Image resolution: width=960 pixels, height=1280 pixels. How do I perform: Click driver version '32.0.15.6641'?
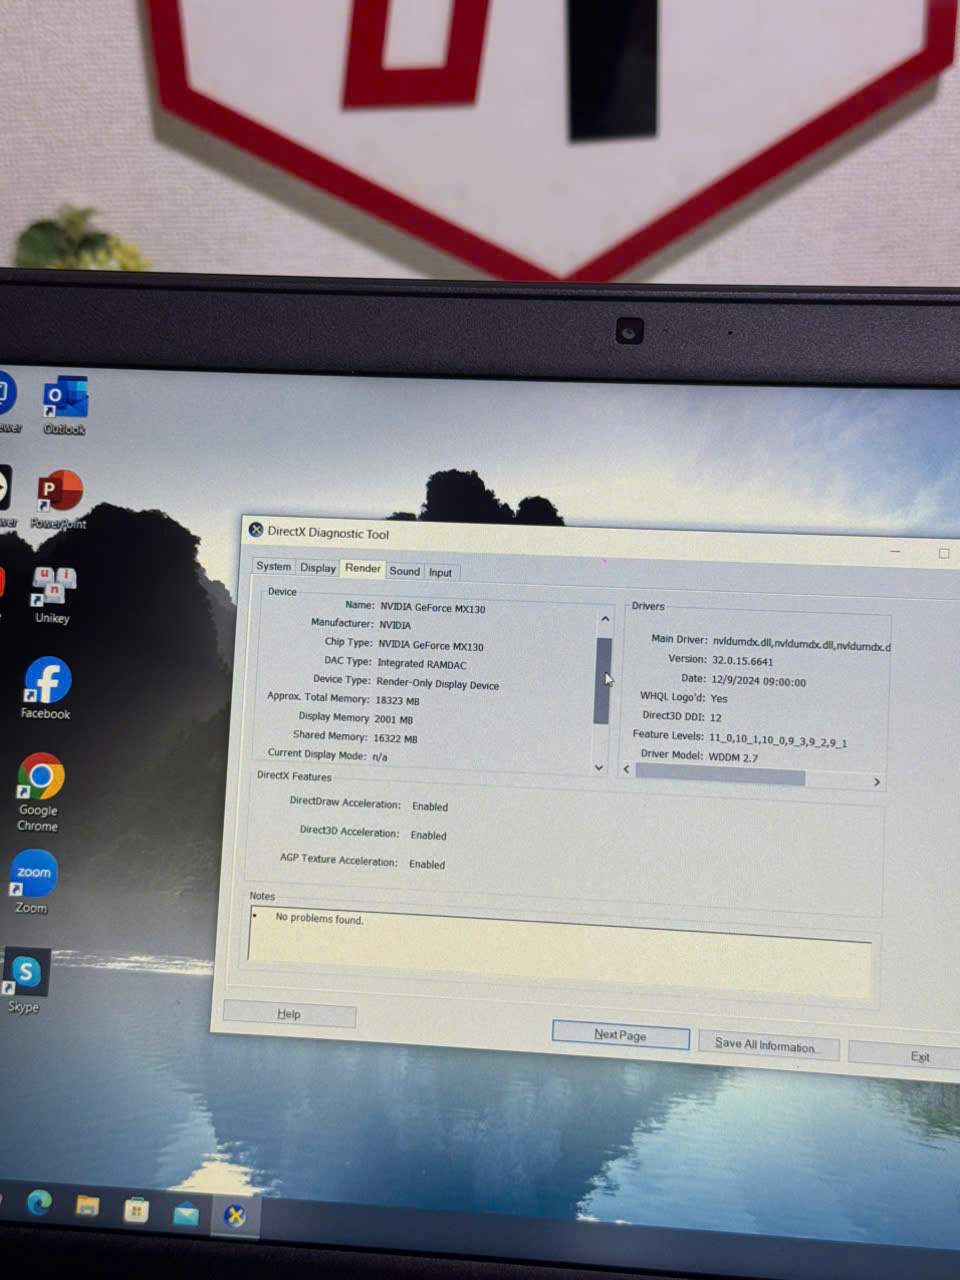coord(742,661)
